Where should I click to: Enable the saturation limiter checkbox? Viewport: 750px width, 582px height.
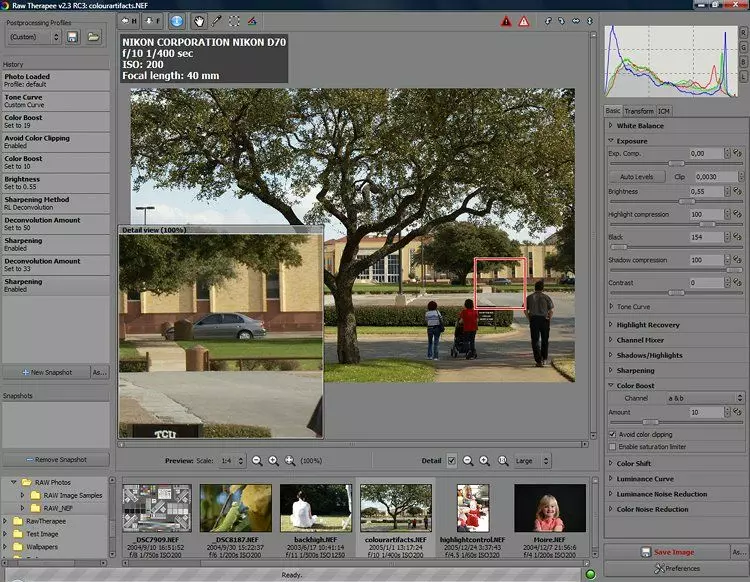pos(613,447)
